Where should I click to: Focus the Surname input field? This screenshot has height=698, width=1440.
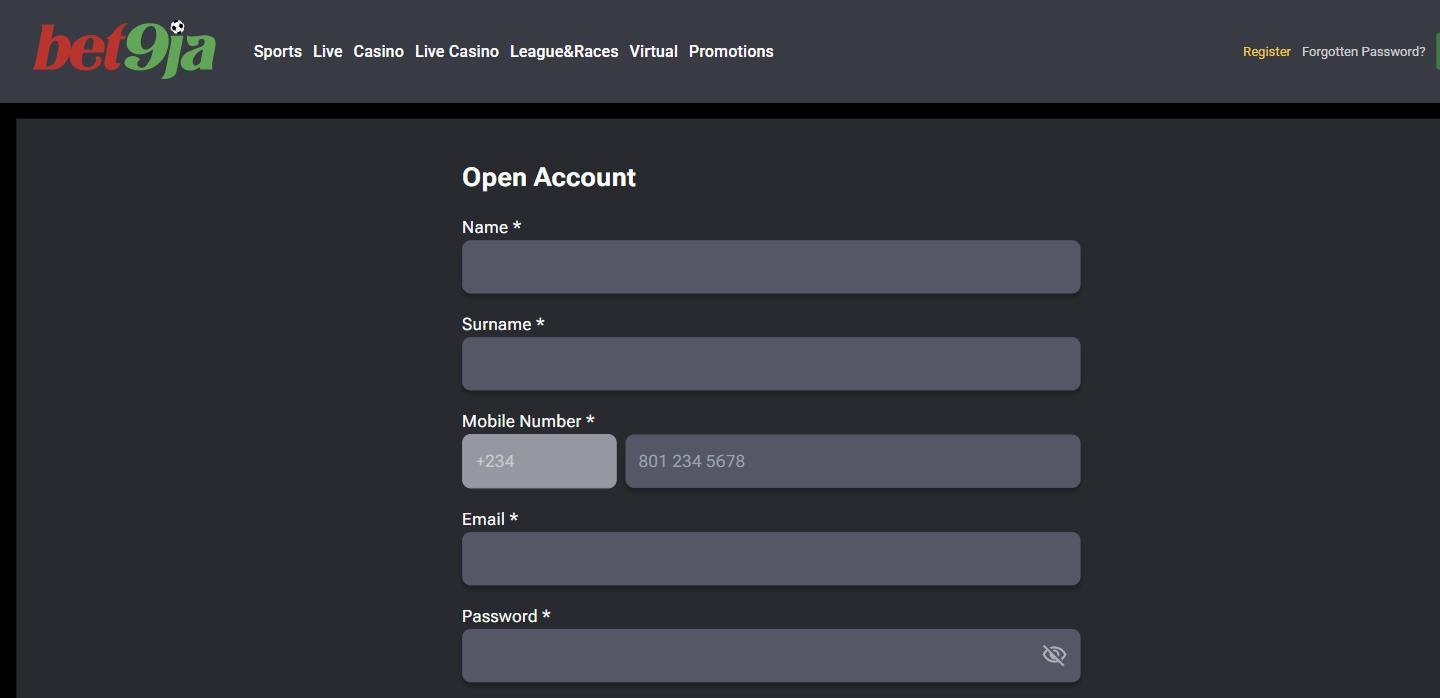[x=771, y=364]
